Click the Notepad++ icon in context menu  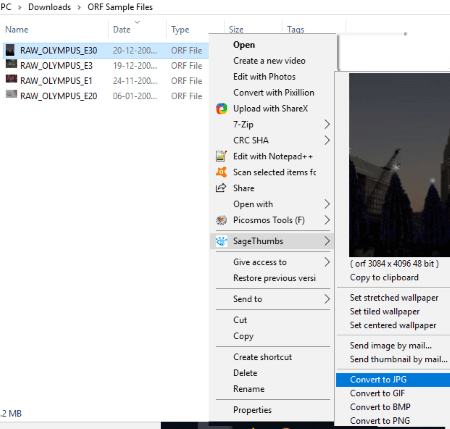pos(221,156)
